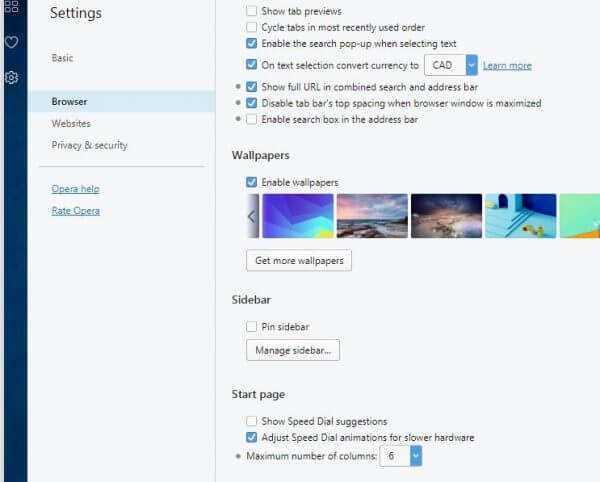Viewport: 600px width, 482px height.
Task: Switch to the Websites settings section
Action: pyautogui.click(x=71, y=124)
